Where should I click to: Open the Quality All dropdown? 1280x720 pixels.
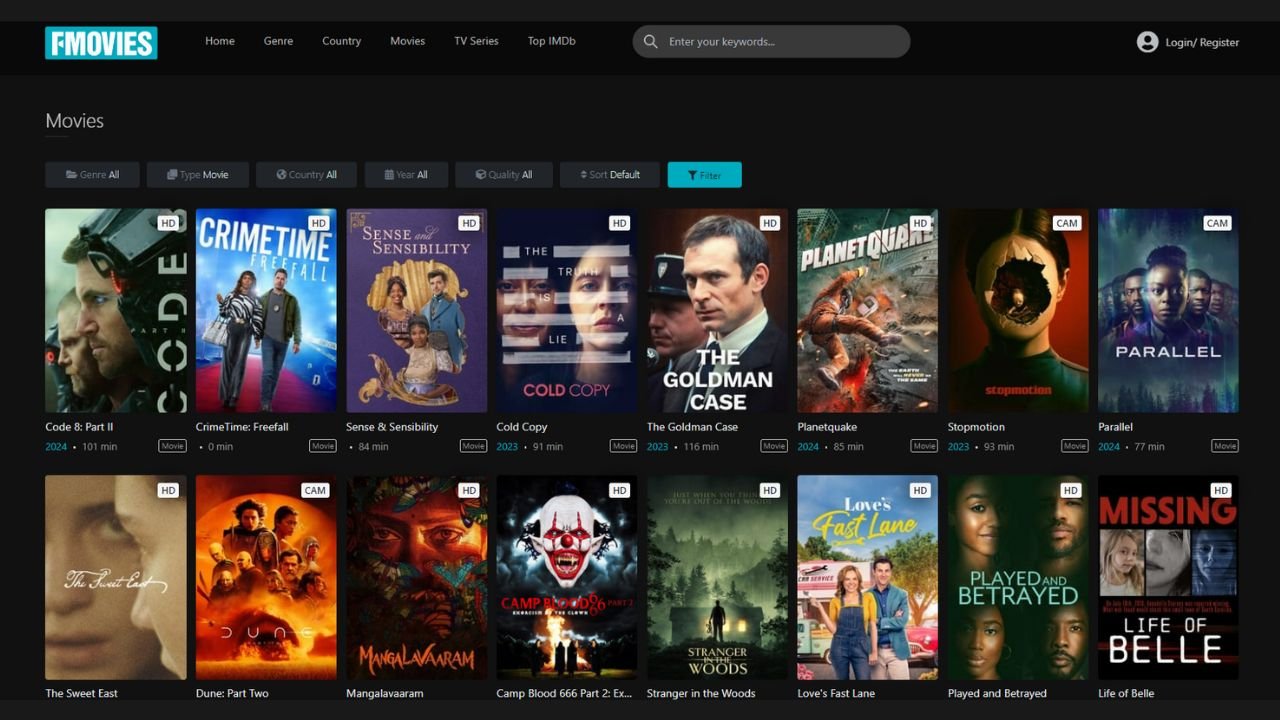[503, 174]
